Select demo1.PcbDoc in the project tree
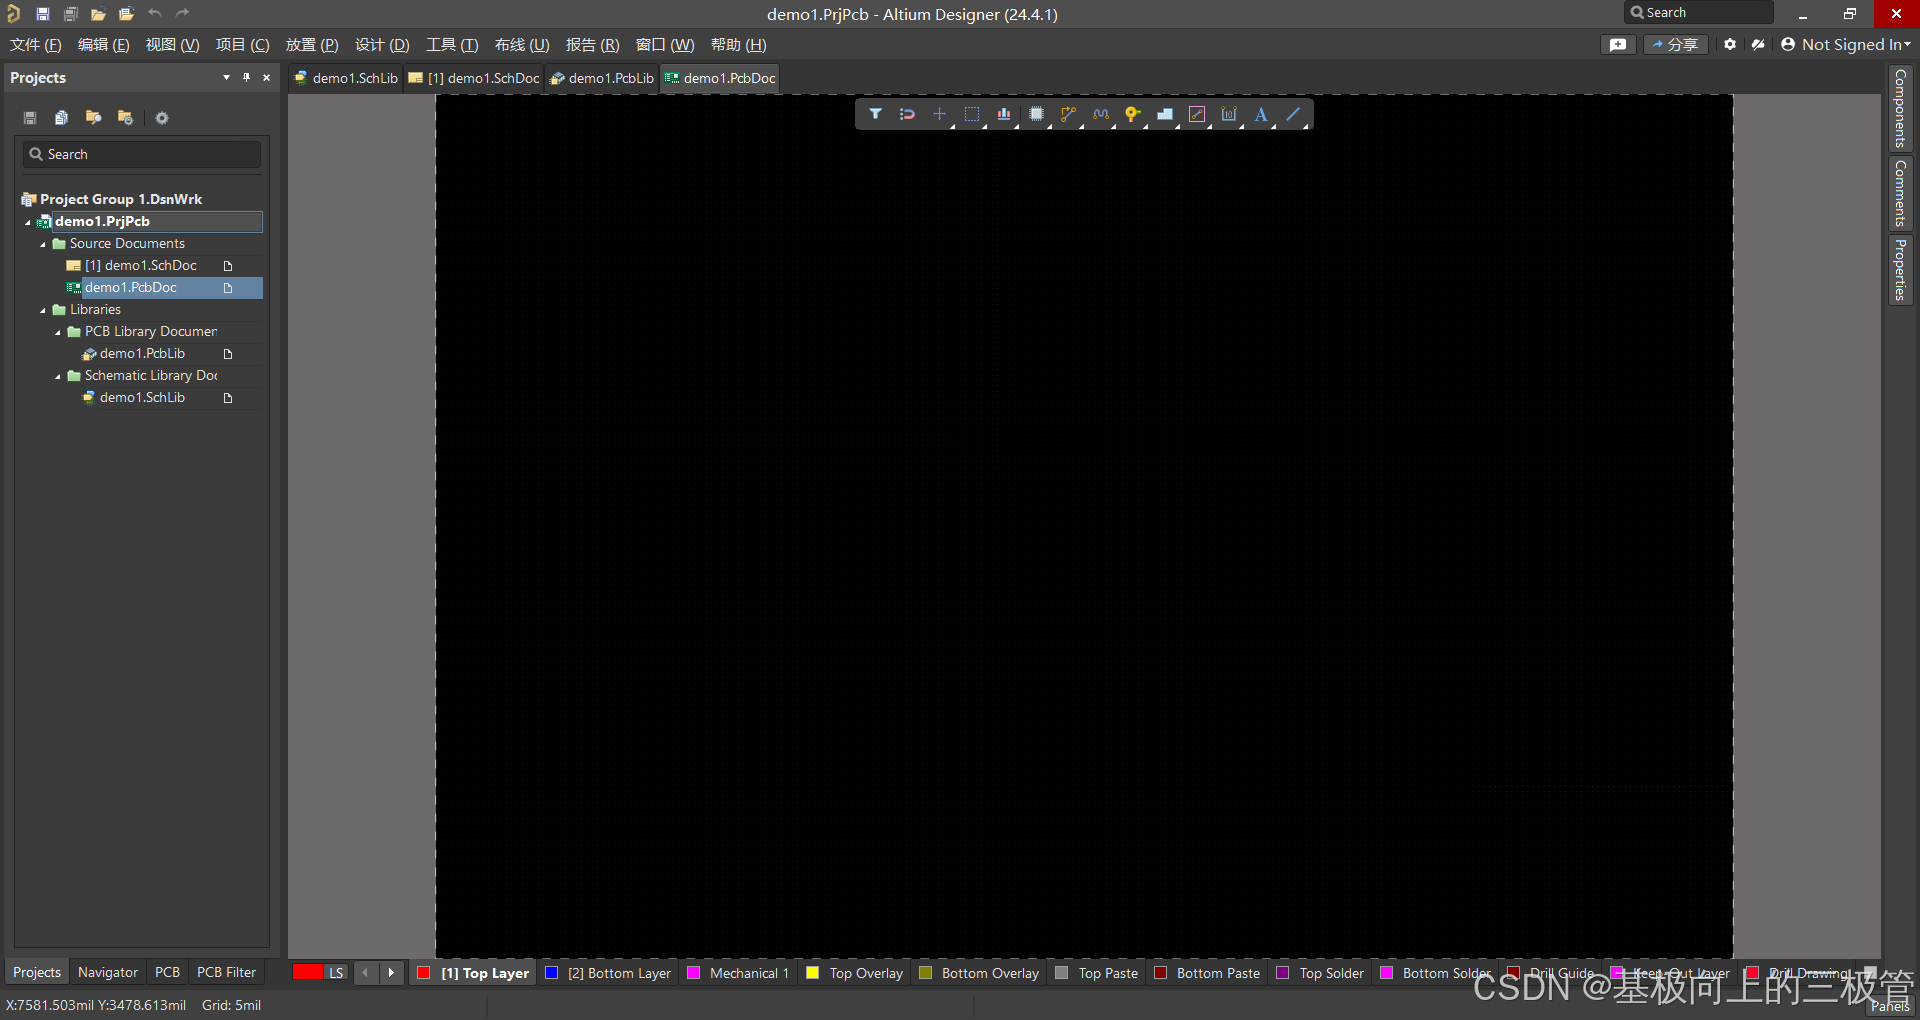 point(131,288)
